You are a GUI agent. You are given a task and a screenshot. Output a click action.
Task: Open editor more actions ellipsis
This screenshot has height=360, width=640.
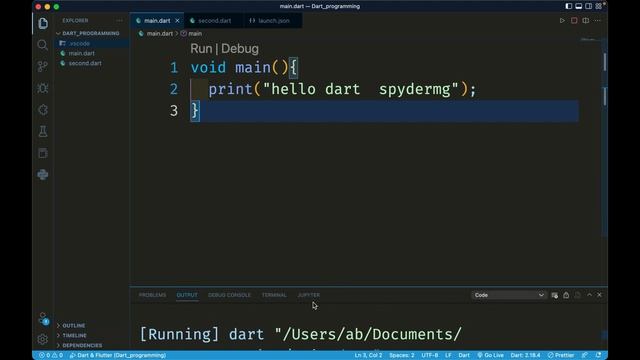(598, 20)
